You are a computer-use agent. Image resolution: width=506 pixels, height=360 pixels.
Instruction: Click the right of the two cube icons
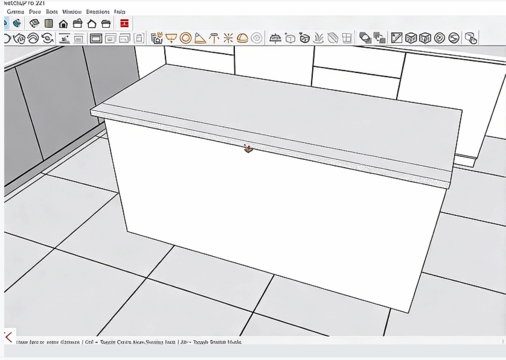point(425,38)
